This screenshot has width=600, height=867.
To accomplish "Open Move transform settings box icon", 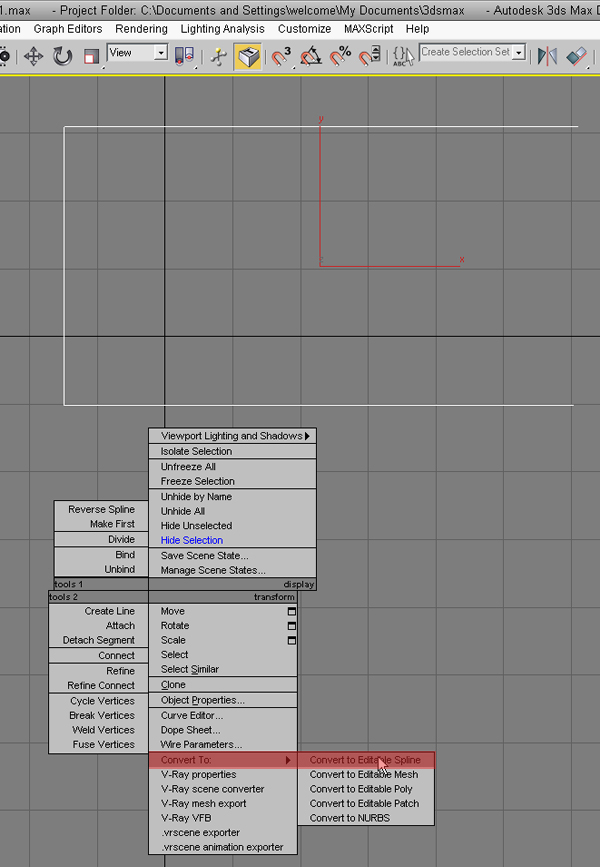I will click(x=291, y=612).
